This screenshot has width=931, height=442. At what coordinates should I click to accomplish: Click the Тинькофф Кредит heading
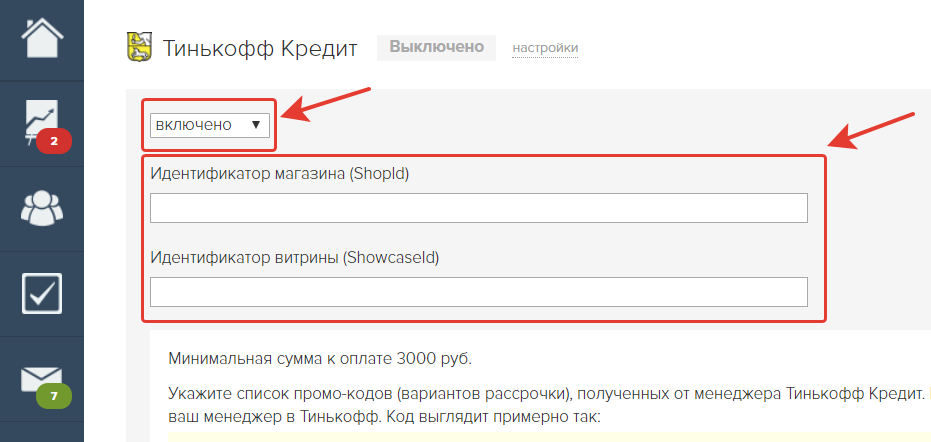pyautogui.click(x=260, y=48)
